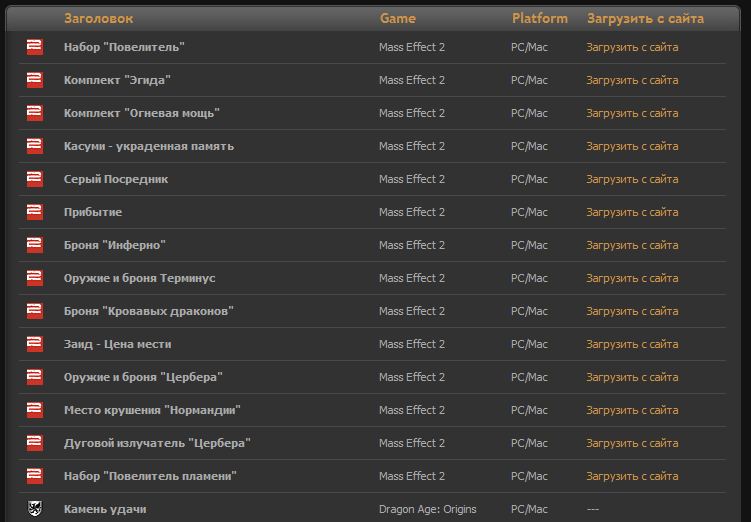751x522 pixels.
Task: Download Оружие и броня Терминус from site
Action: tap(632, 278)
